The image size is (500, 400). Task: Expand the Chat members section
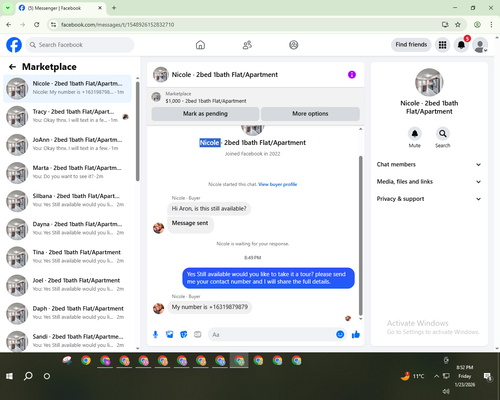click(429, 164)
